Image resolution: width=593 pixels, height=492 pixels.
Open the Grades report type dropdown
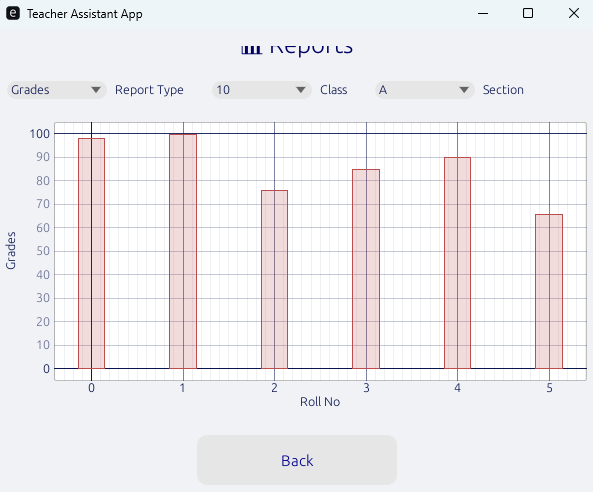point(57,90)
